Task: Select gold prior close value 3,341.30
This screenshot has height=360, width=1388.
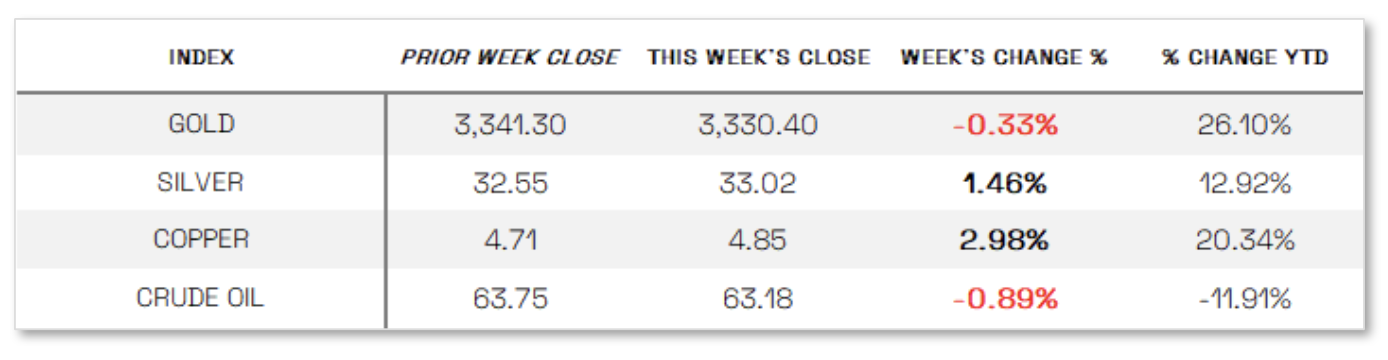Action: point(509,125)
